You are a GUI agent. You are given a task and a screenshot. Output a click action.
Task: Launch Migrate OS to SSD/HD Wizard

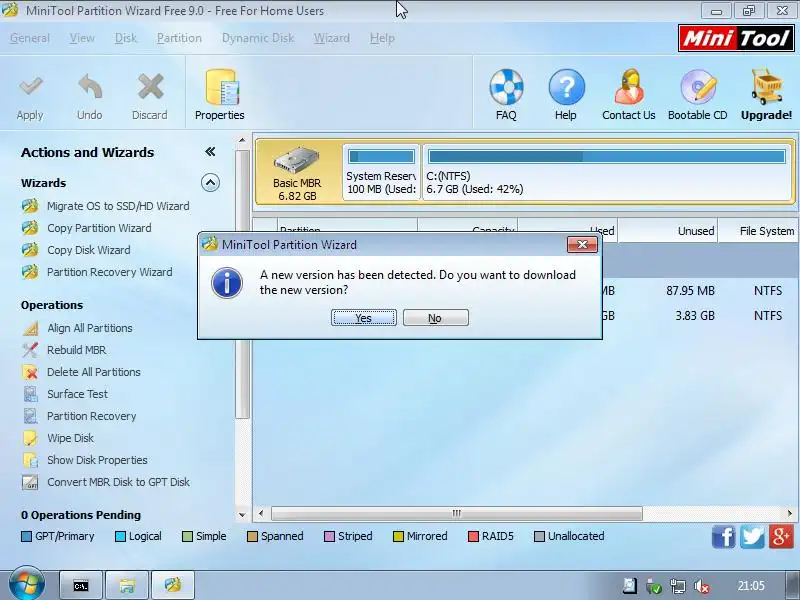pos(118,206)
